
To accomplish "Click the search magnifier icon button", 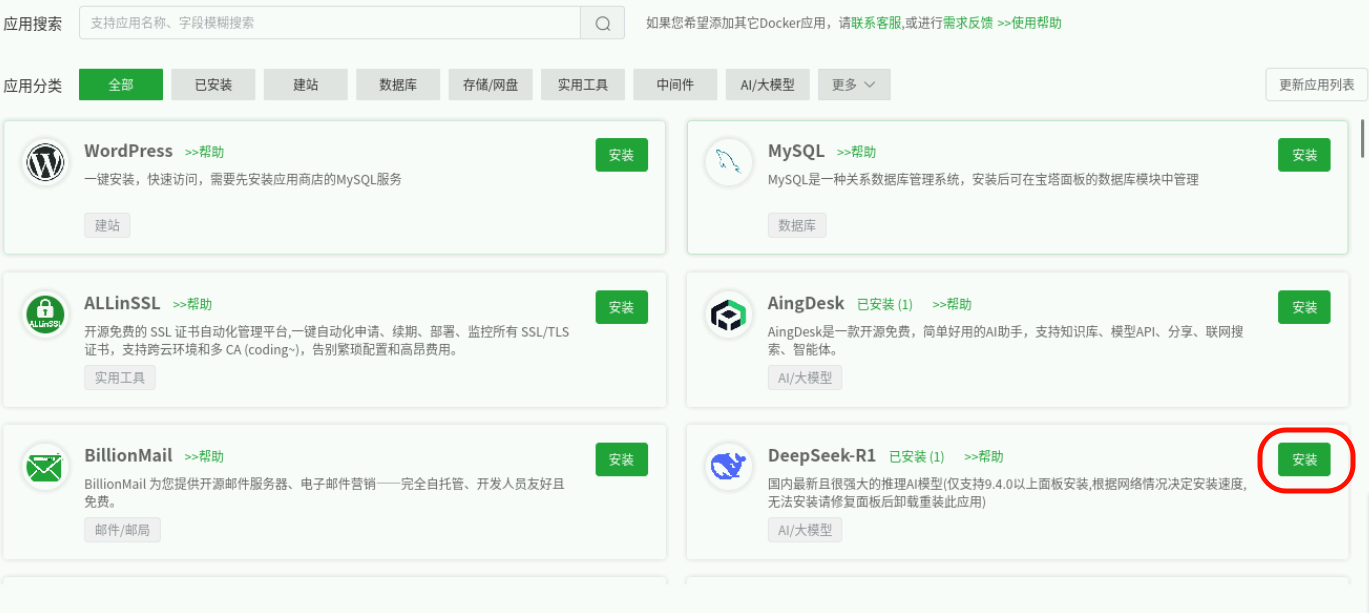I will point(603,23).
